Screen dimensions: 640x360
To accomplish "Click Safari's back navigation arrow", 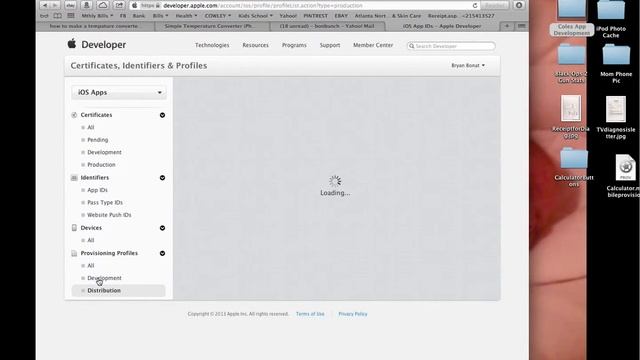I will pos(45,5).
